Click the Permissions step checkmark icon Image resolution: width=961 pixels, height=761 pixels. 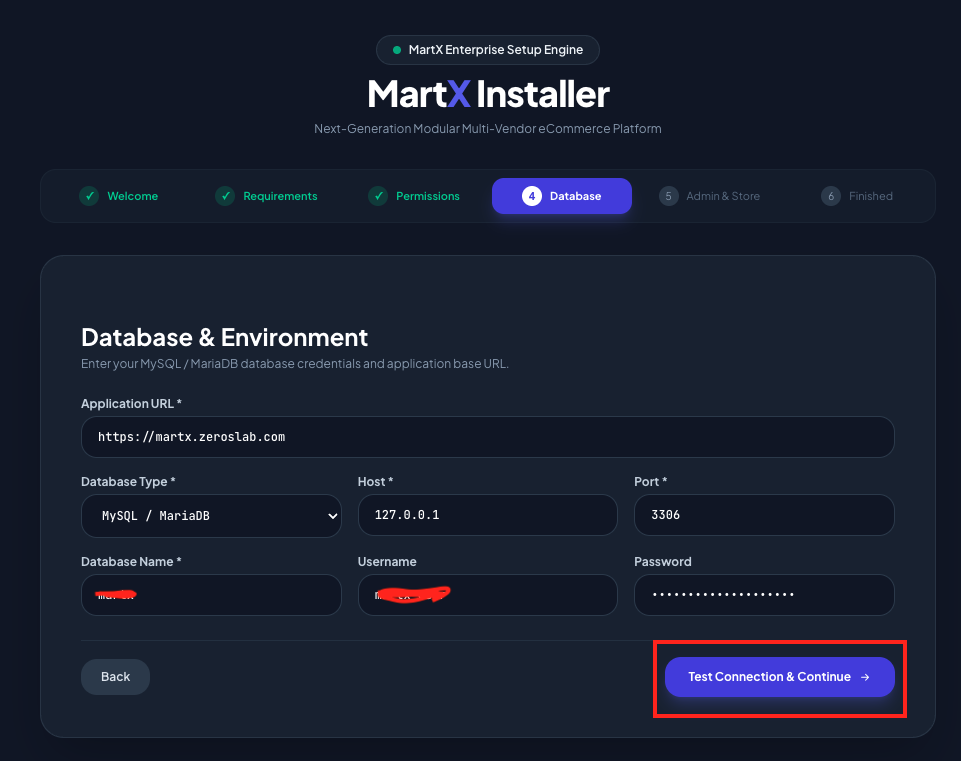(x=378, y=196)
